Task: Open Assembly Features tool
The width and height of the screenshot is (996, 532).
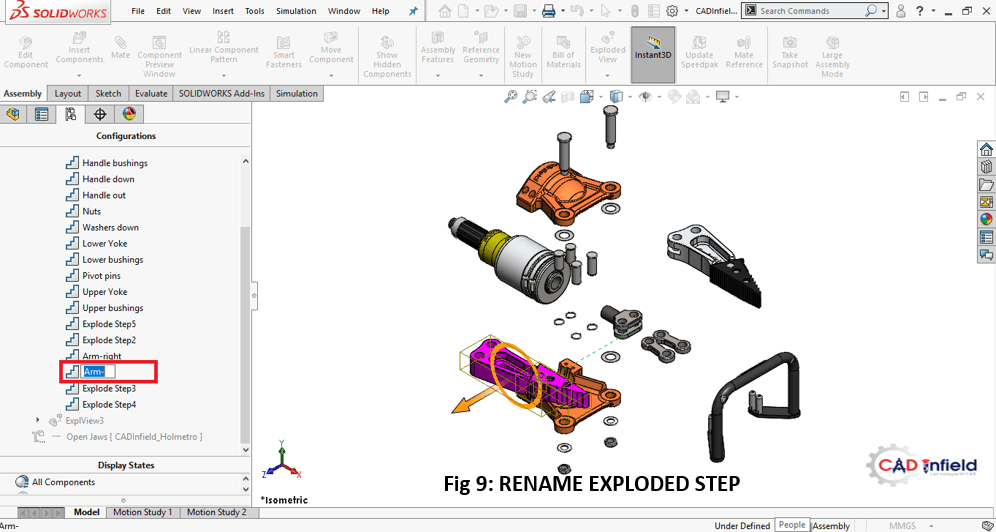Action: 438,48
